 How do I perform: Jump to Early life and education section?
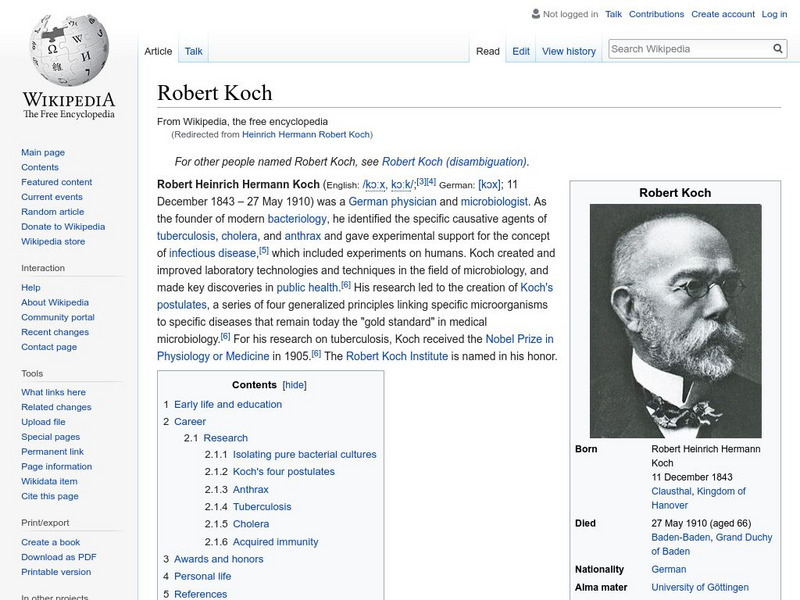[228, 404]
